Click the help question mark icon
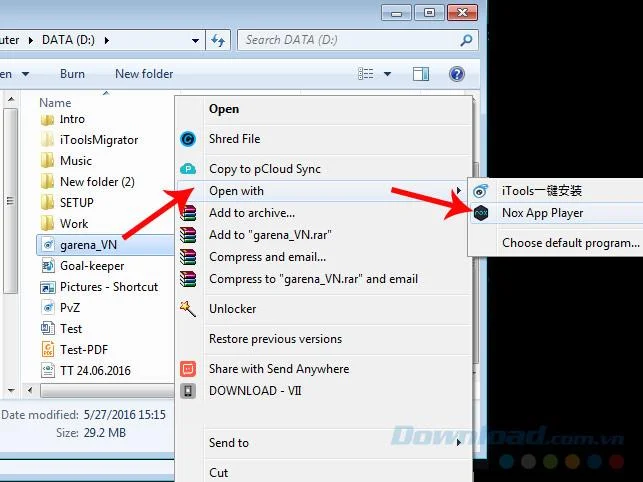643x482 pixels. point(456,74)
